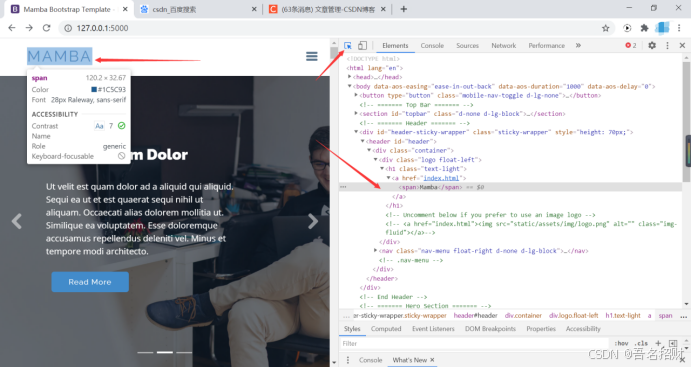Image resolution: width=692 pixels, height=368 pixels.
Task: Open the media control play icon
Action: click(x=627, y=28)
